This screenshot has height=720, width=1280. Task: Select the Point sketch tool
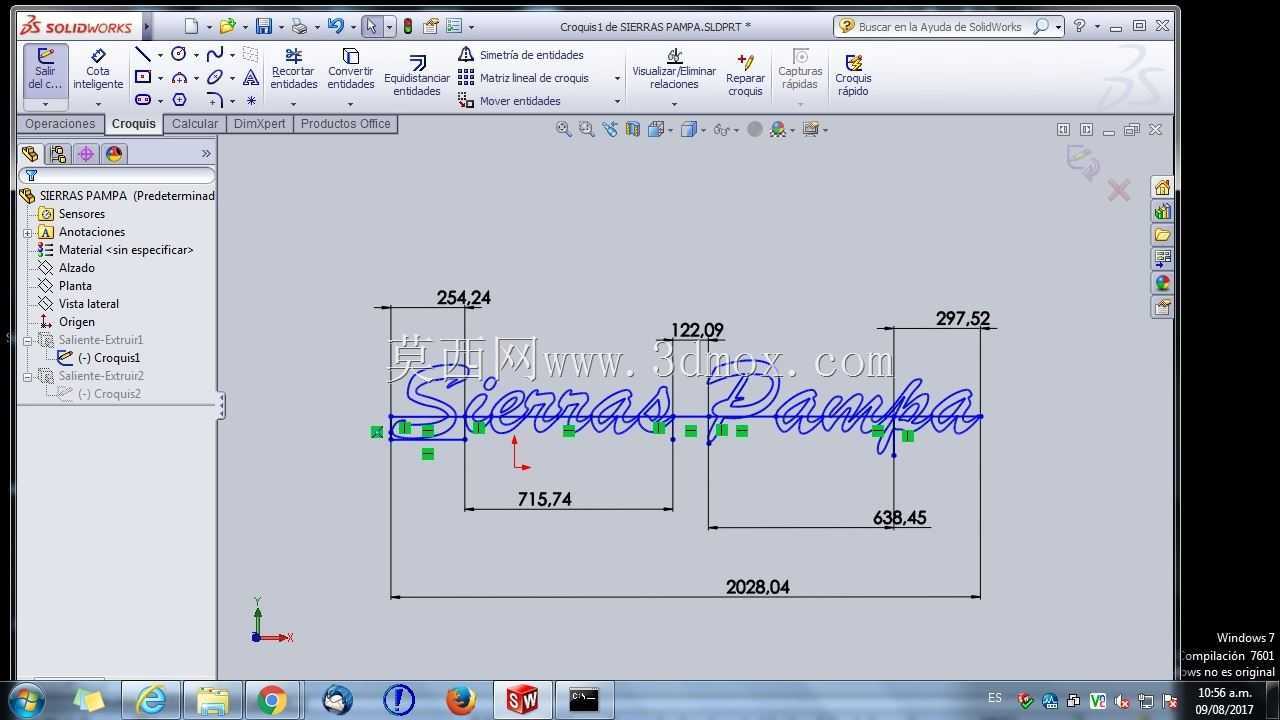coord(251,100)
